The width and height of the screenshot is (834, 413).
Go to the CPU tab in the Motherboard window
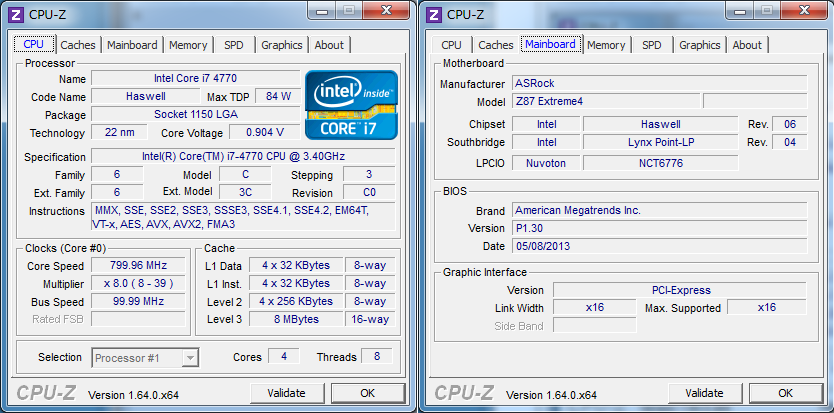[451, 45]
